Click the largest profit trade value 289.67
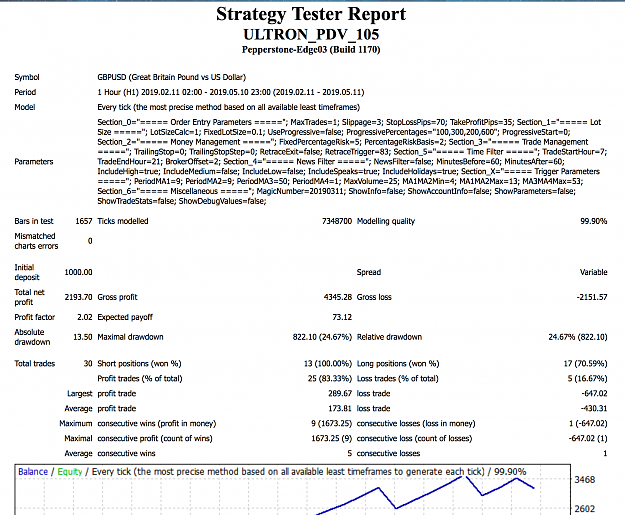The height and width of the screenshot is (515, 625). [340, 394]
